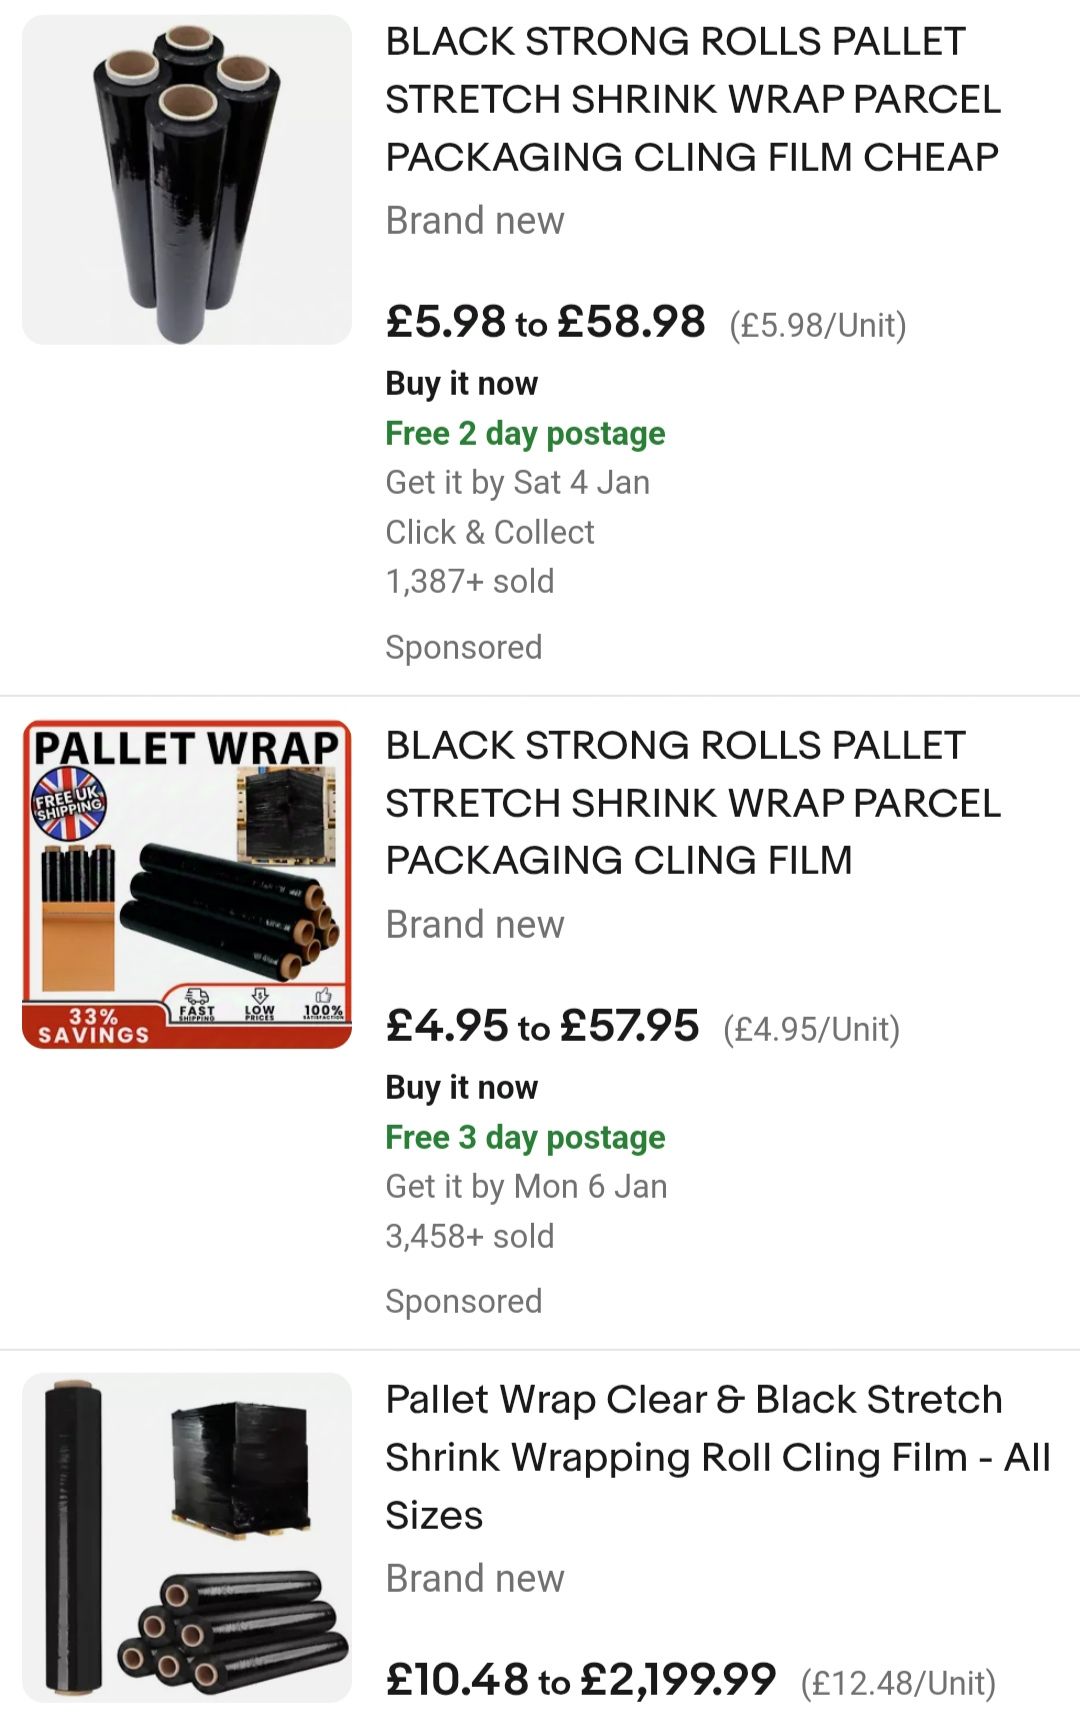This screenshot has width=1080, height=1713.
Task: Click the Free 2 day postage label
Action: [525, 433]
